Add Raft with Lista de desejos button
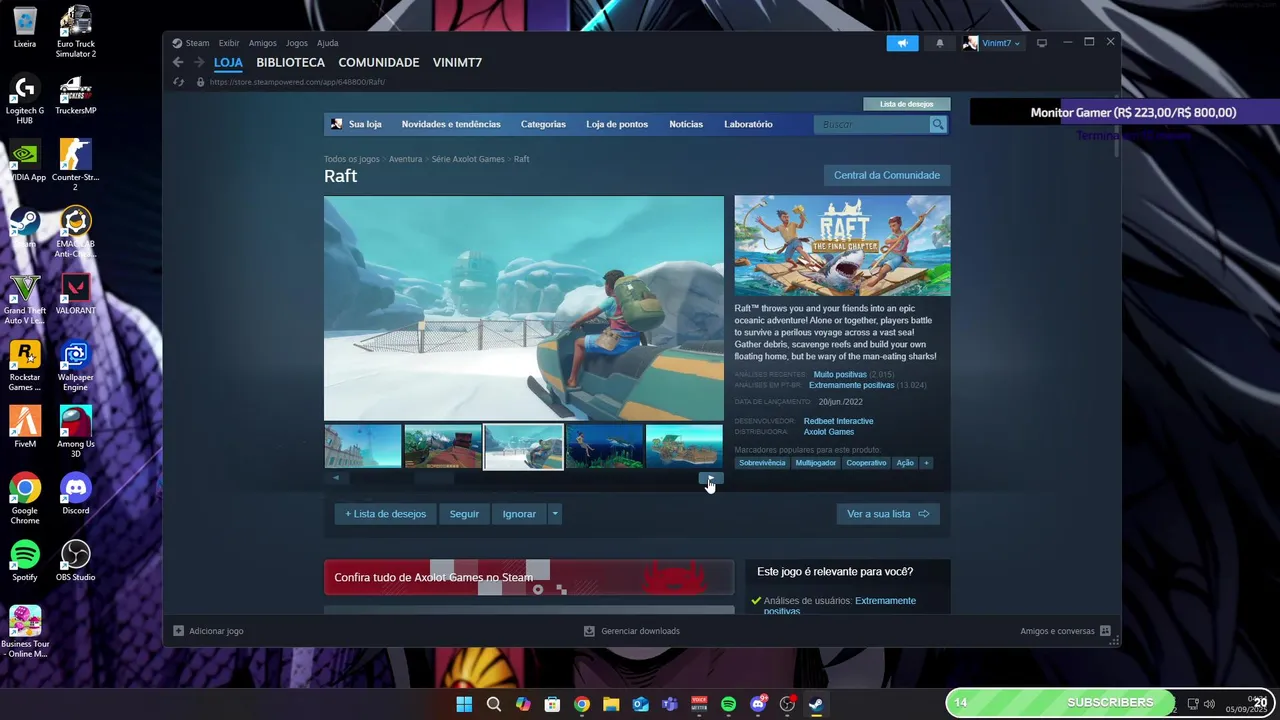Image resolution: width=1280 pixels, height=720 pixels. click(386, 514)
